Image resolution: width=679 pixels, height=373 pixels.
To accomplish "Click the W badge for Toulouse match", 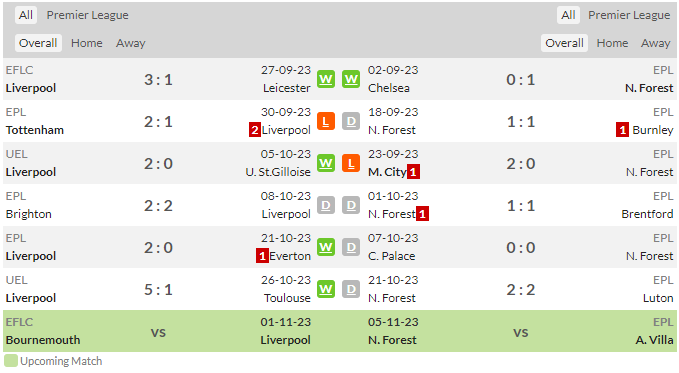I will click(326, 289).
